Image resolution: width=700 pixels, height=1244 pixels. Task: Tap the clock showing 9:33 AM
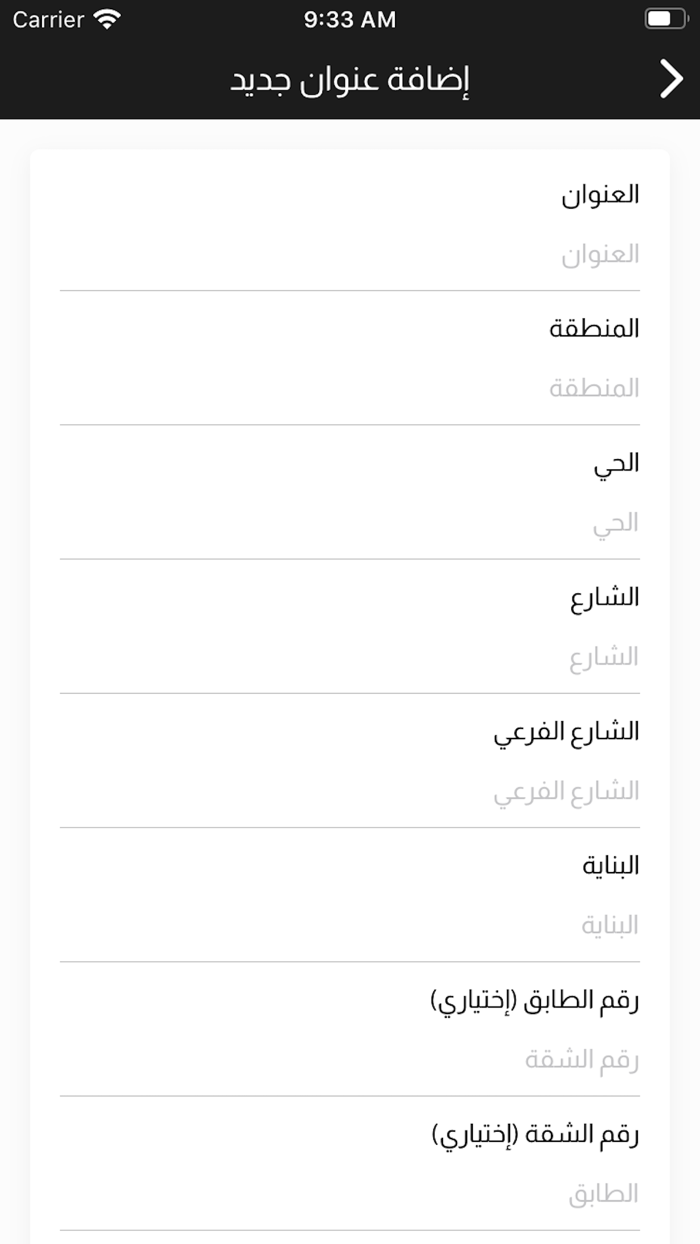pyautogui.click(x=350, y=18)
